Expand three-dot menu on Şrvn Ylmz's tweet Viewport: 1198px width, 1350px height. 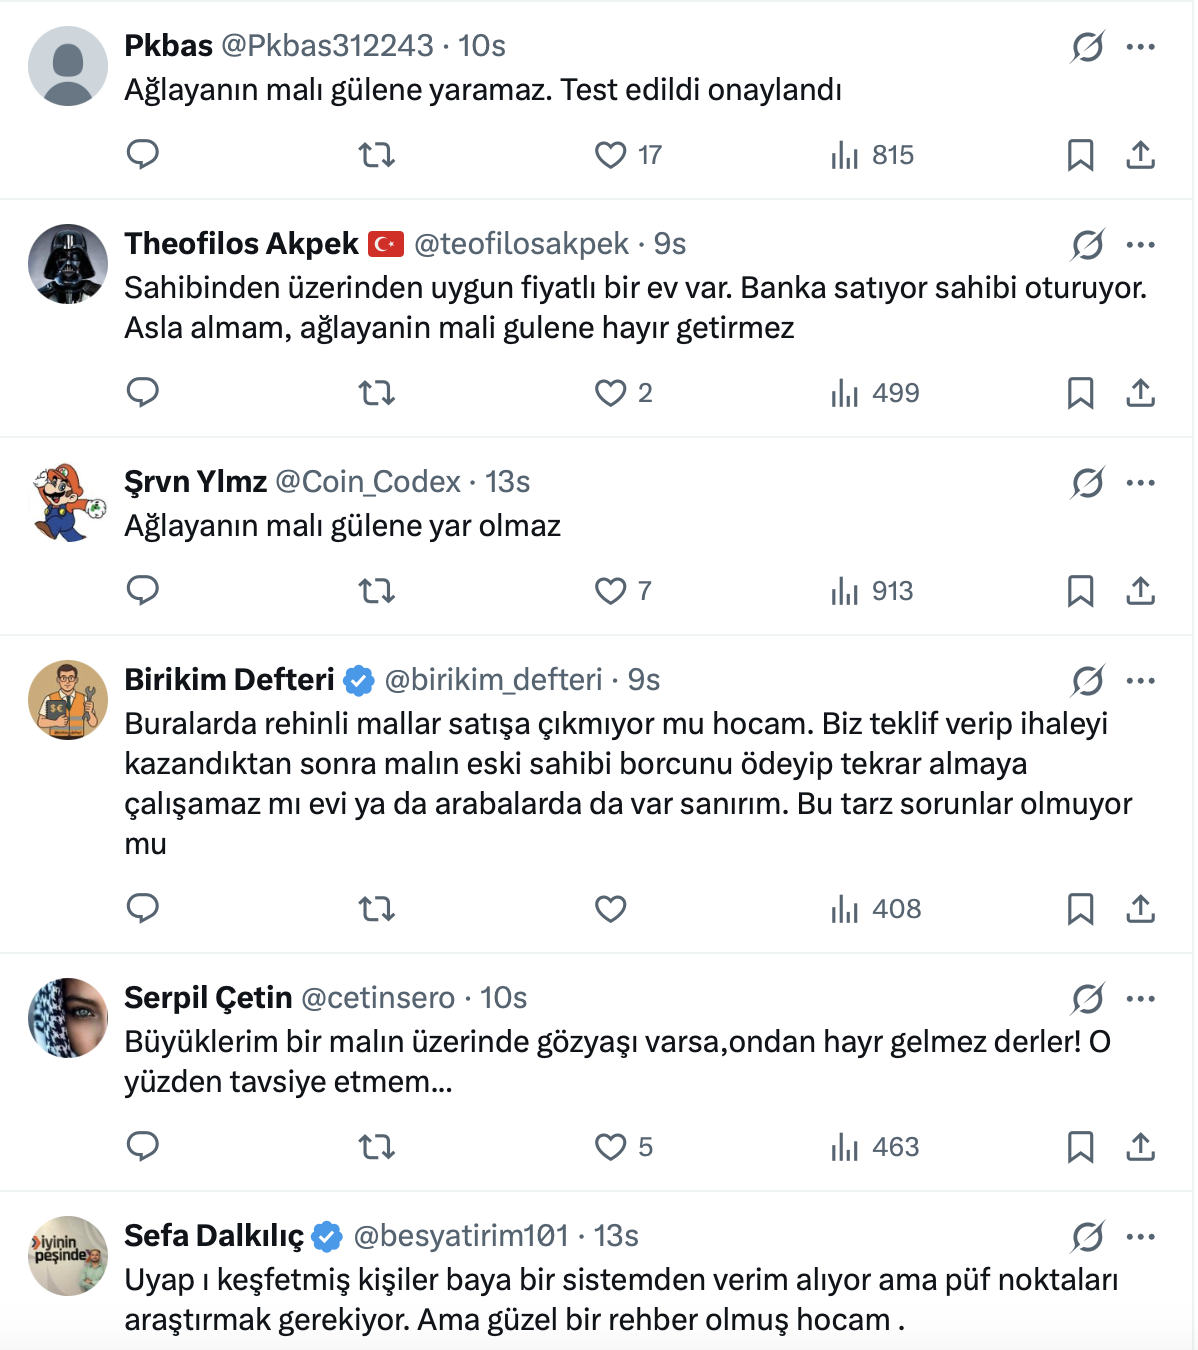point(1140,483)
